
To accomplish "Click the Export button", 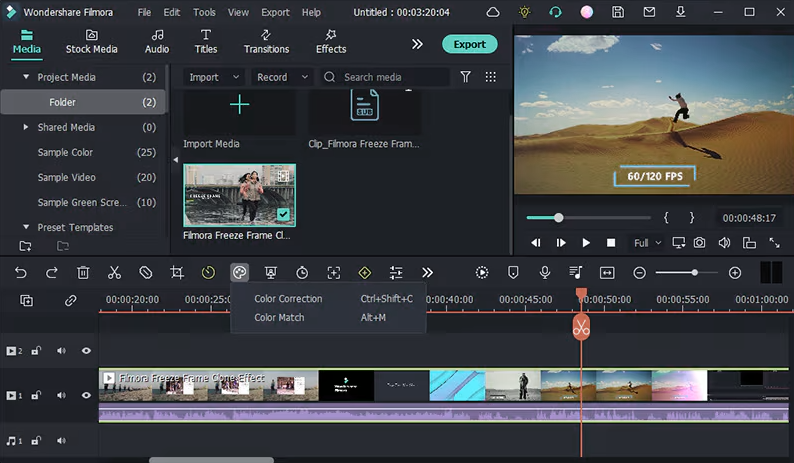I will point(469,44).
